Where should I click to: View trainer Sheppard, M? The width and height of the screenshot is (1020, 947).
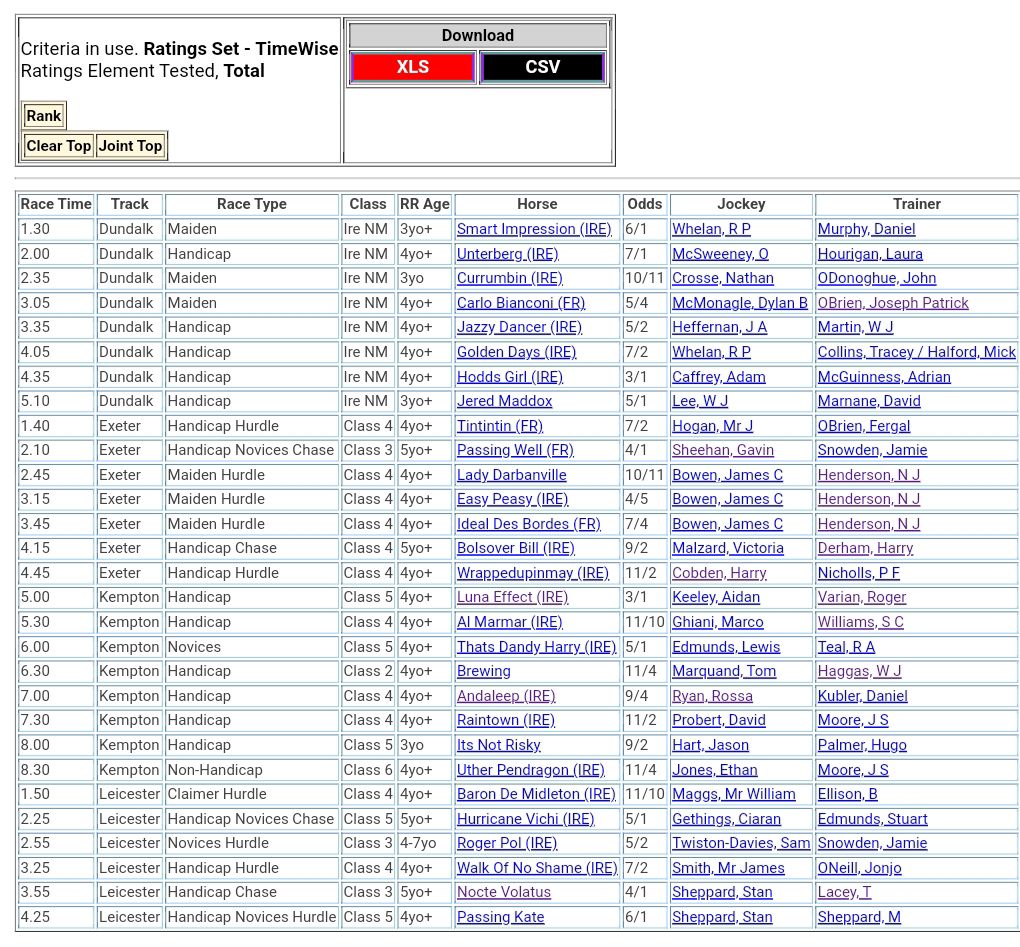858,917
